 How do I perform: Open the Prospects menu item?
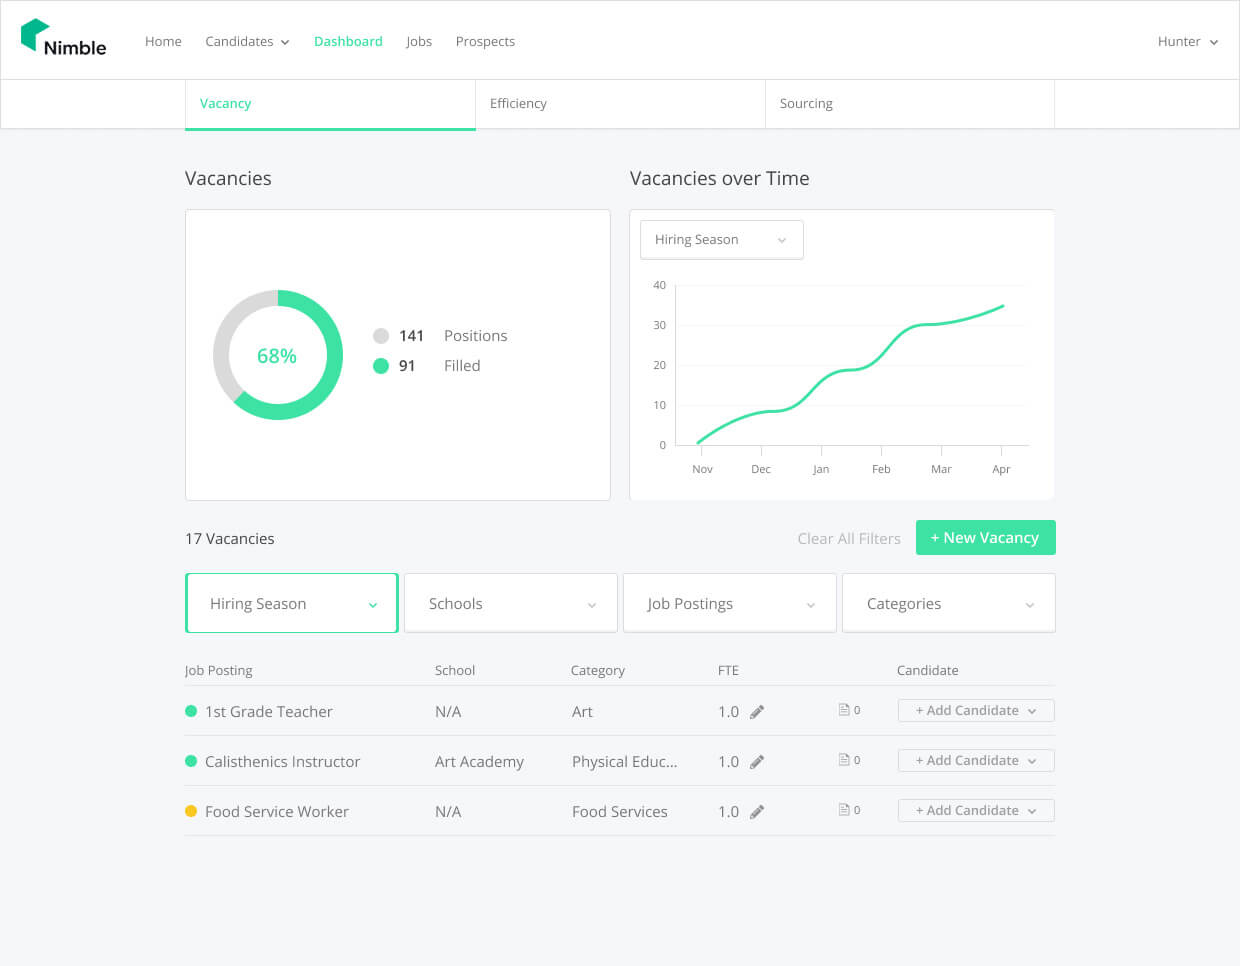[485, 41]
